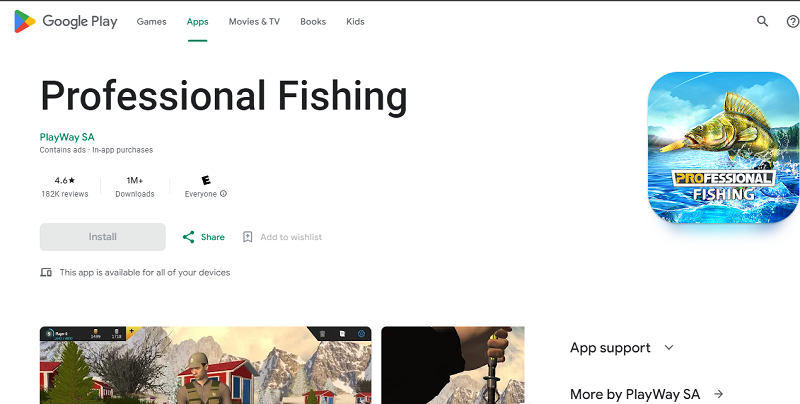
Task: Click the Everyone rating label
Action: point(201,194)
